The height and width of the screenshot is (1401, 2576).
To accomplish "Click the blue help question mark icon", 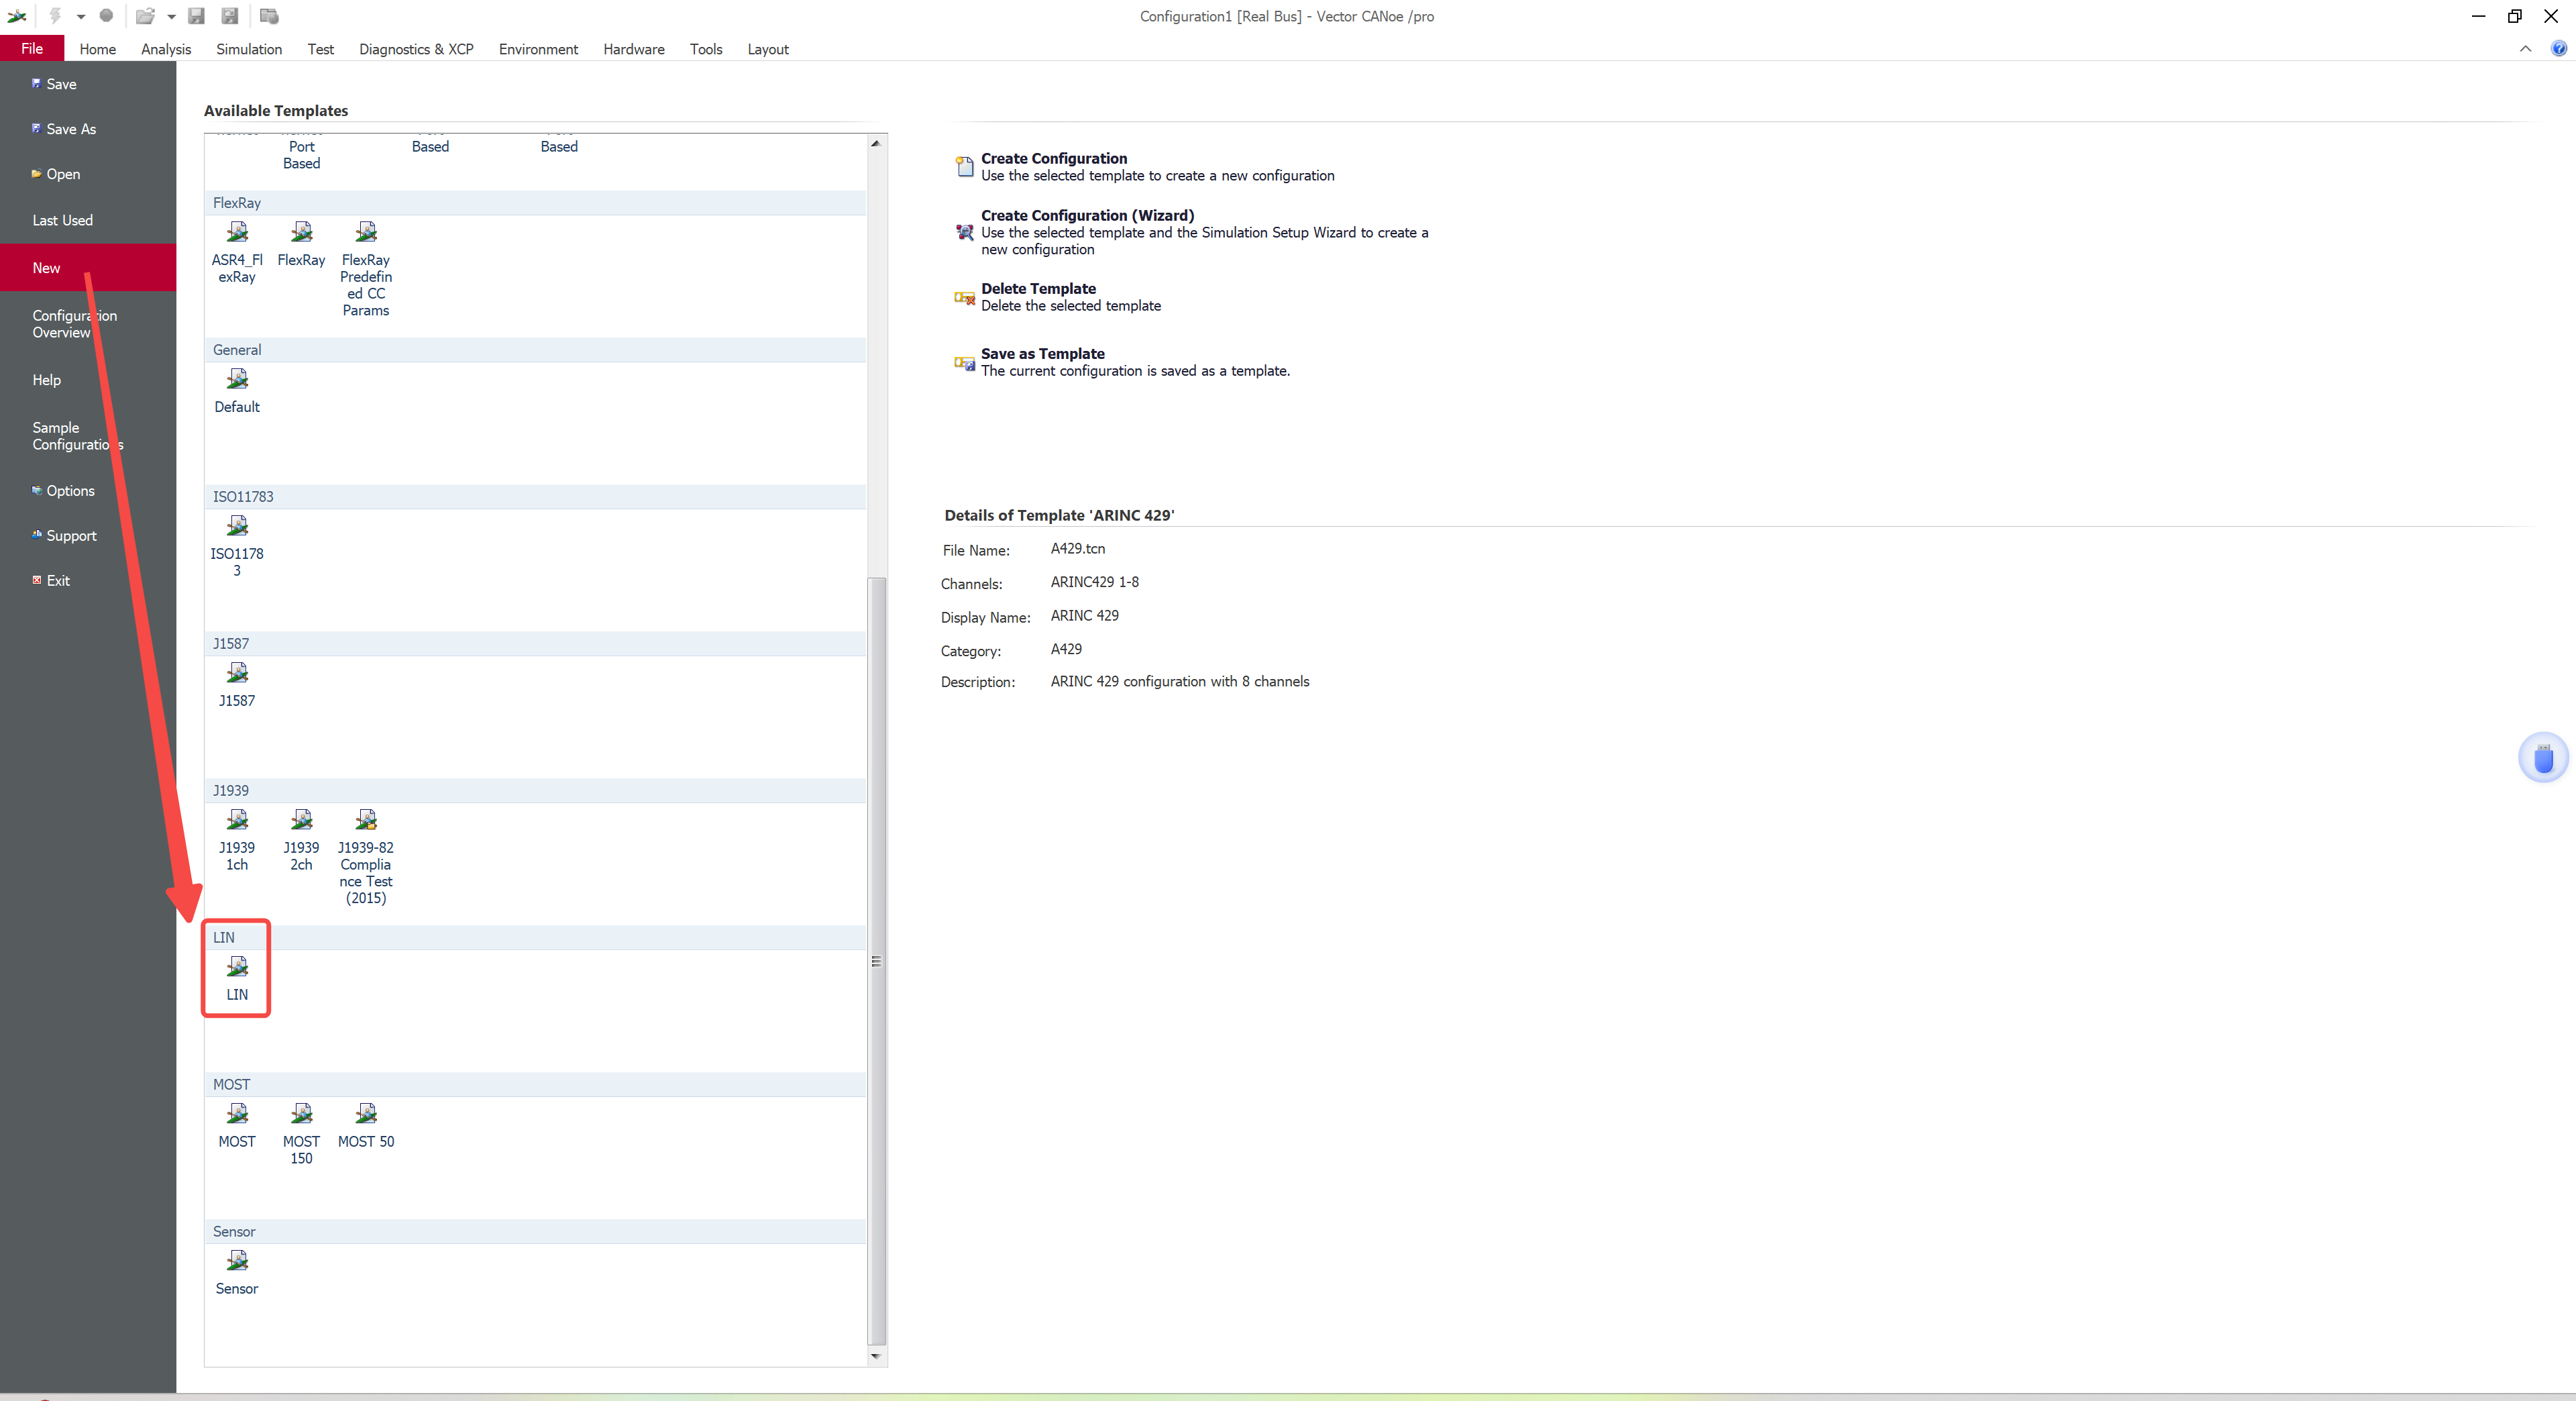I will [2558, 49].
